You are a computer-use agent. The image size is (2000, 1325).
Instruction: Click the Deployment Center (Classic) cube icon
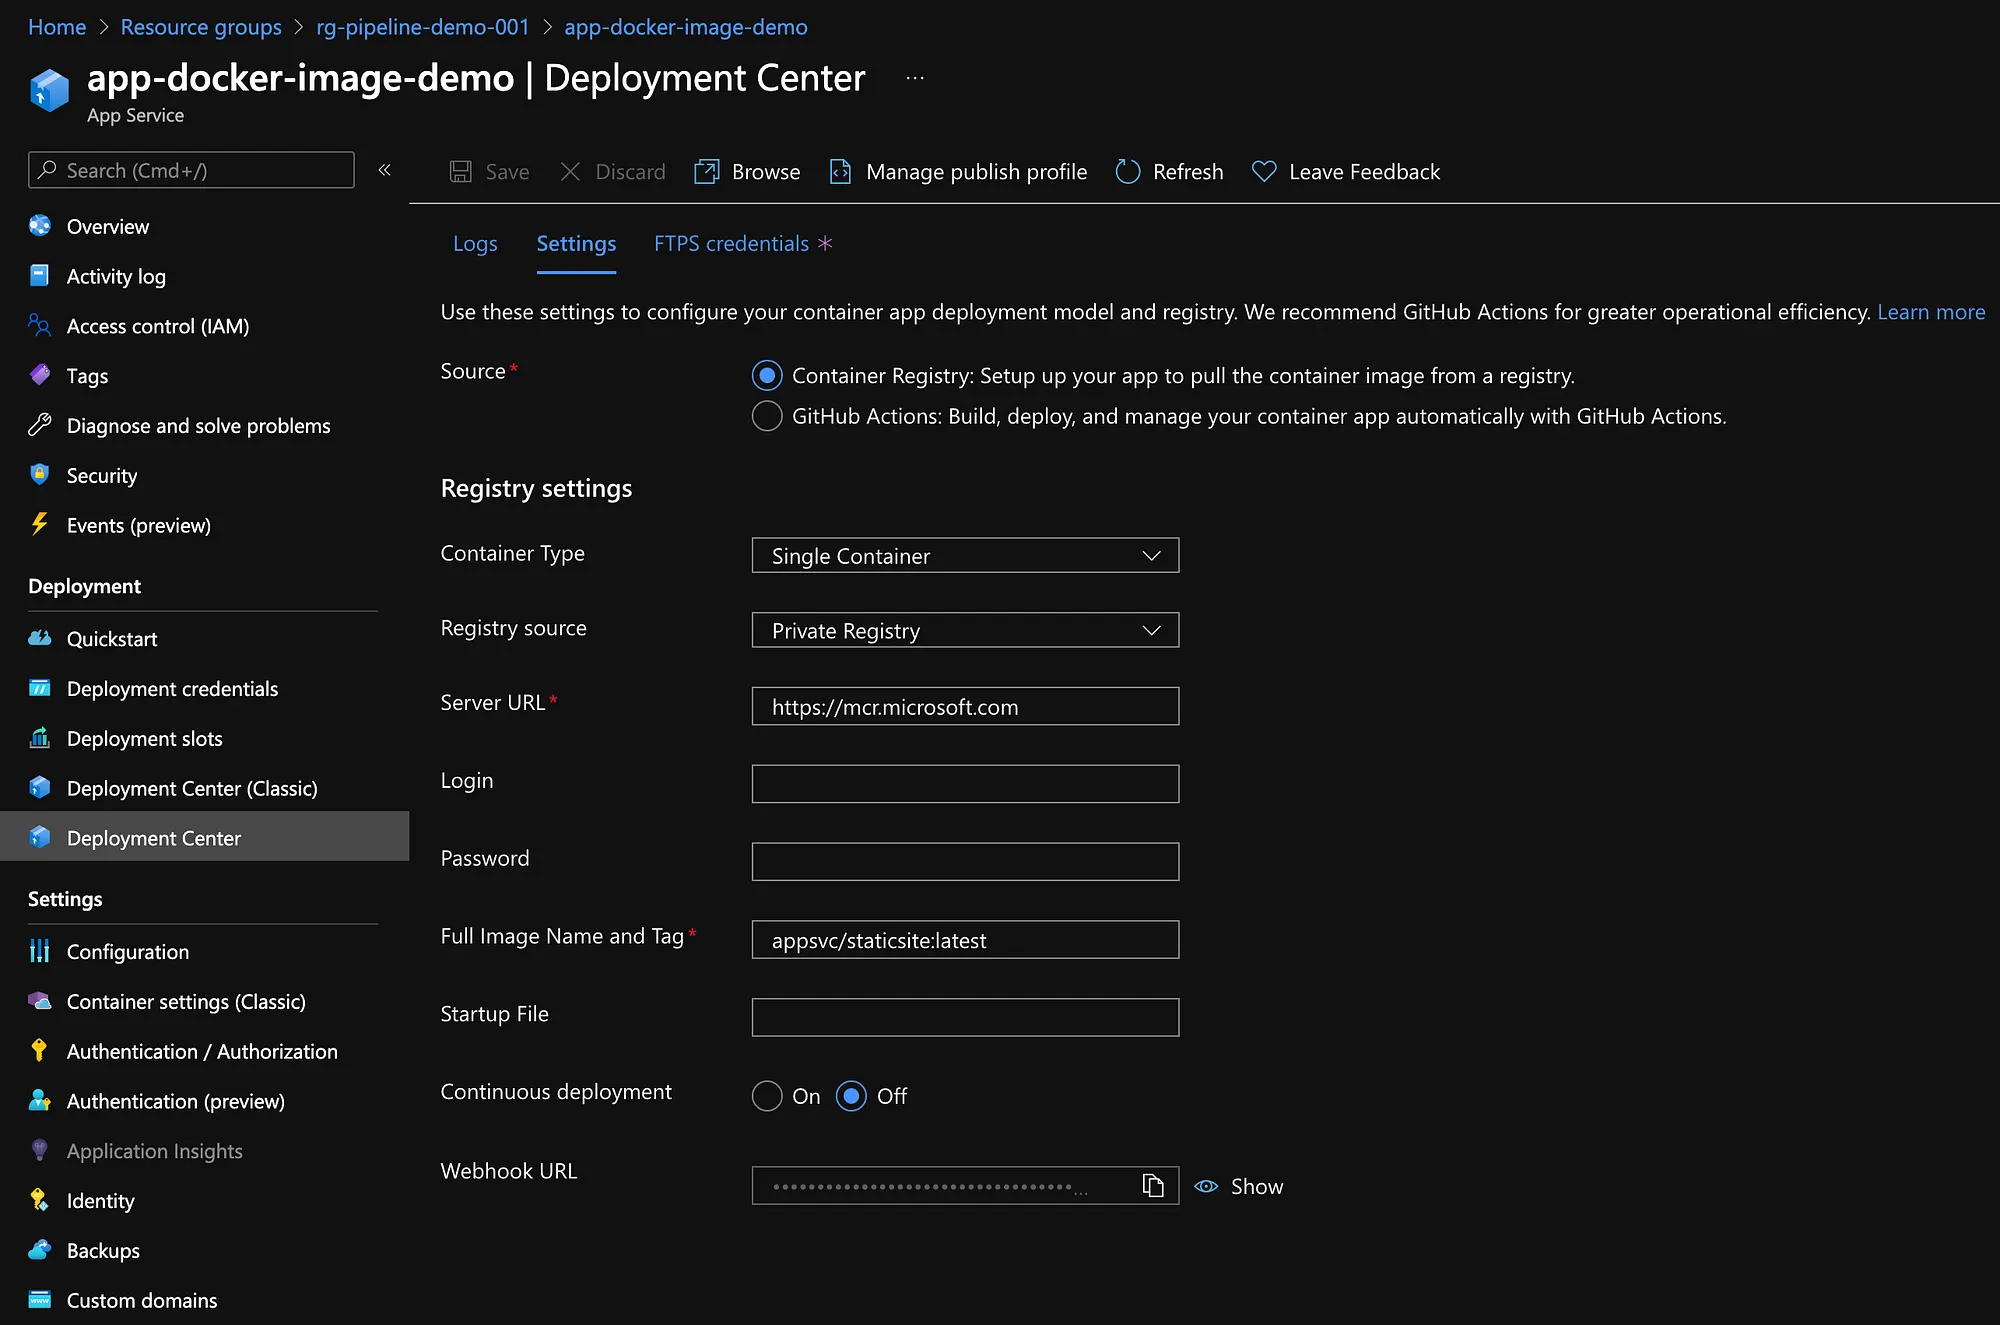coord(40,788)
